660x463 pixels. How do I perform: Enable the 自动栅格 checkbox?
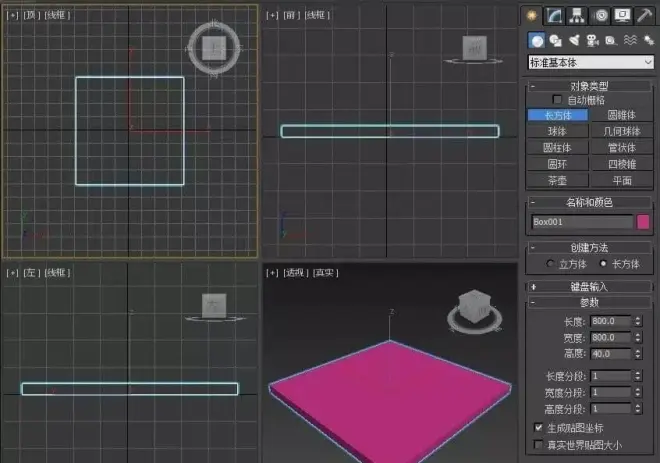click(x=557, y=100)
